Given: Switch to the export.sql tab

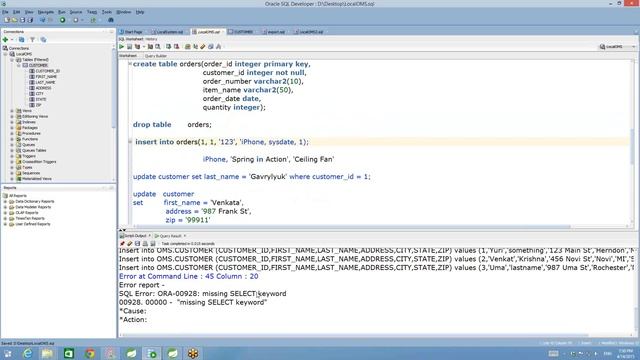Looking at the screenshot, I should [274, 32].
